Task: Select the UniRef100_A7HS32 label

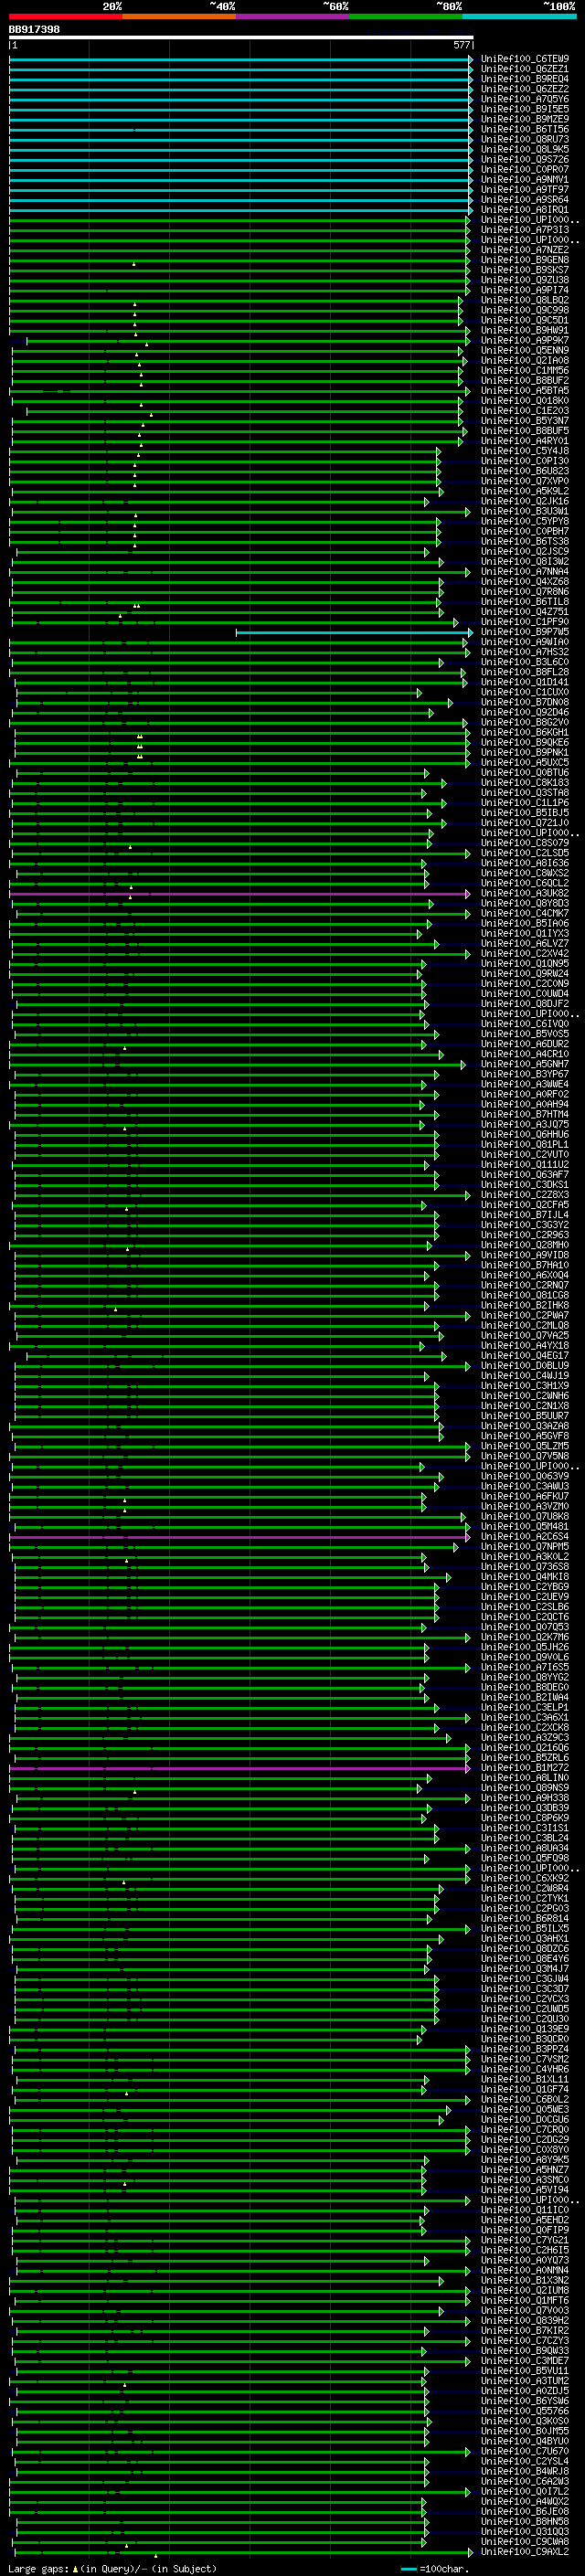Action: [524, 652]
